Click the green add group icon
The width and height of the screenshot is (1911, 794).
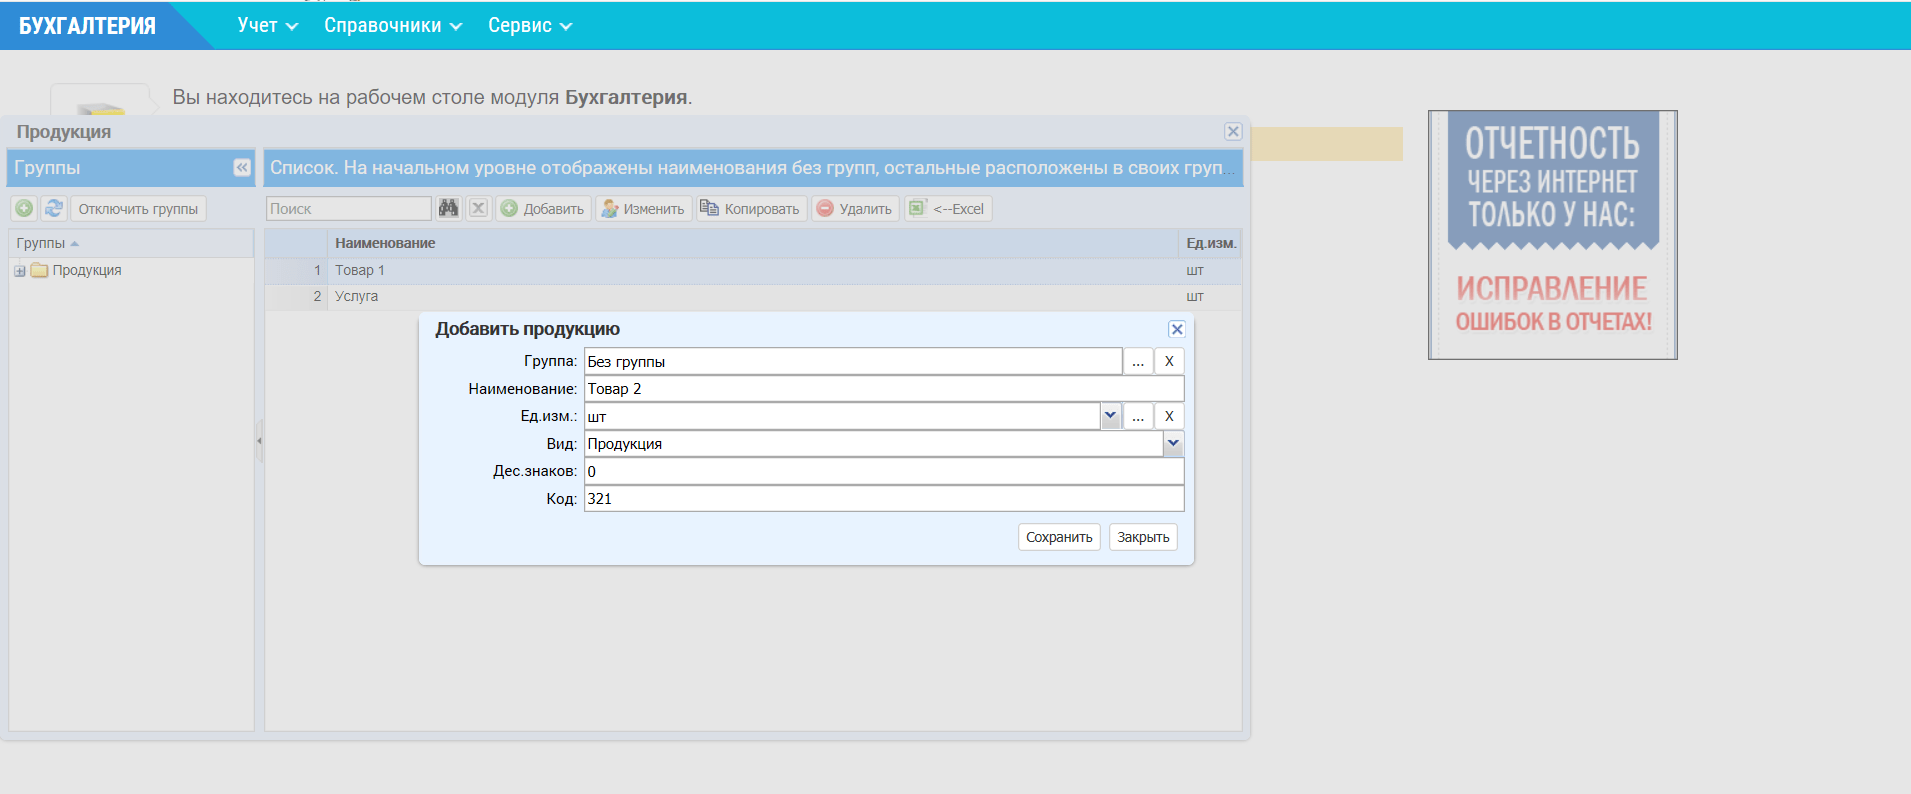coord(24,208)
